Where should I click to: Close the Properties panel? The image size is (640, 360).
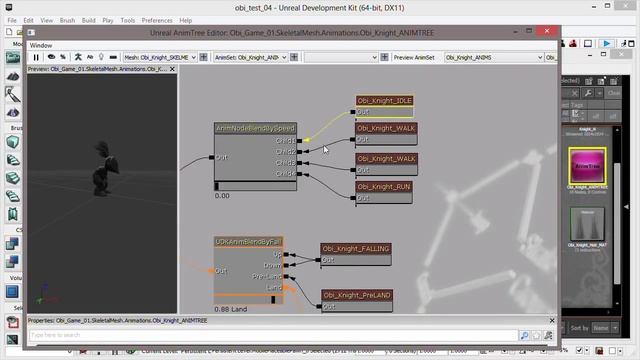point(552,320)
